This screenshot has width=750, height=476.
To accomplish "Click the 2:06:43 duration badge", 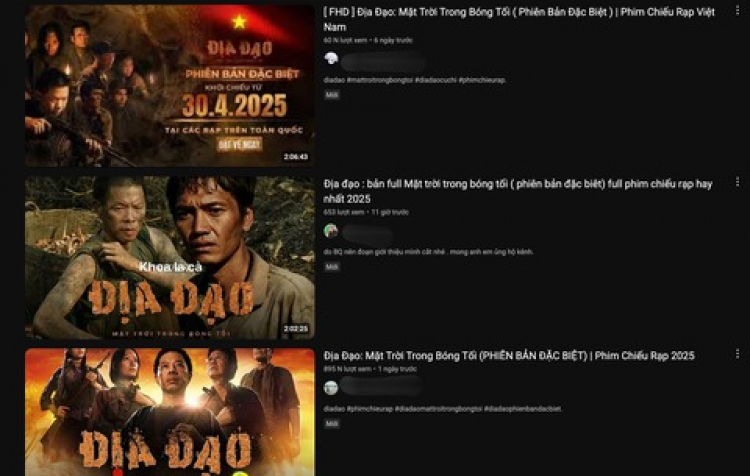I will tap(296, 157).
